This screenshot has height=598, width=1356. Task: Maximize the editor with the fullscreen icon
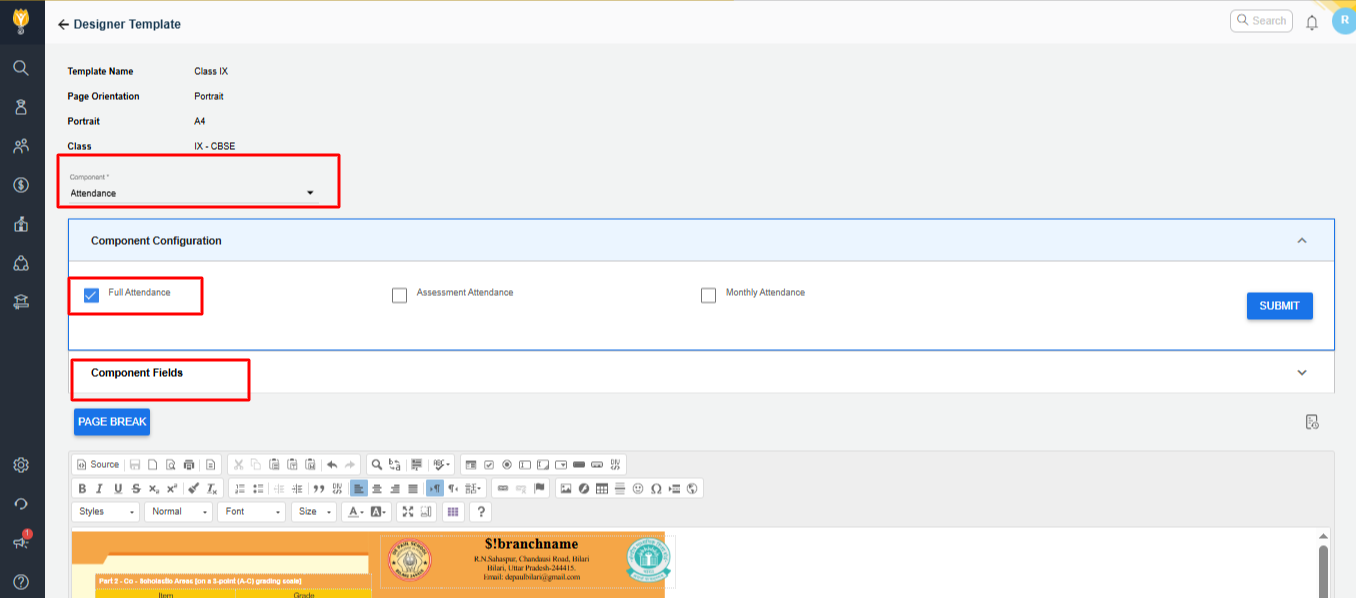click(407, 512)
